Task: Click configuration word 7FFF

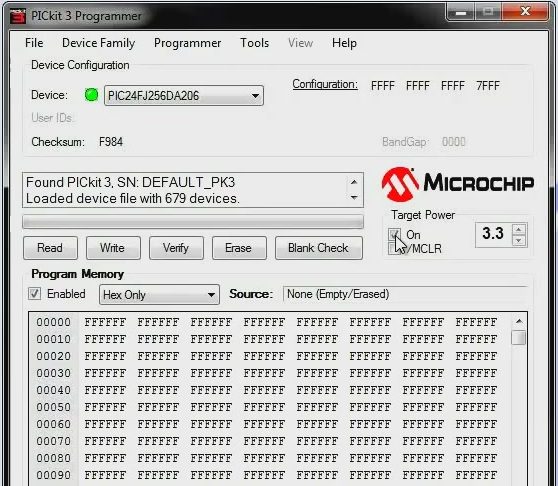Action: [x=488, y=86]
